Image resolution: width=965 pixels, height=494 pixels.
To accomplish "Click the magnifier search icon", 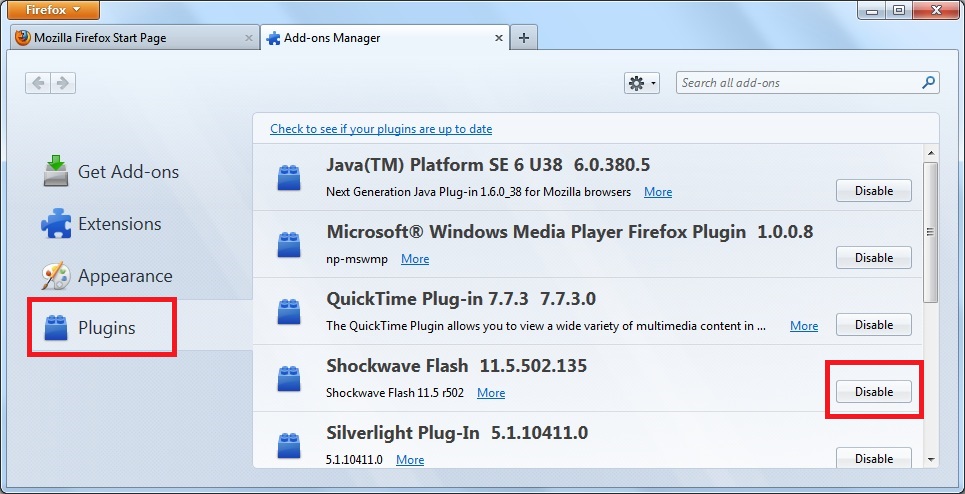I will coord(928,82).
